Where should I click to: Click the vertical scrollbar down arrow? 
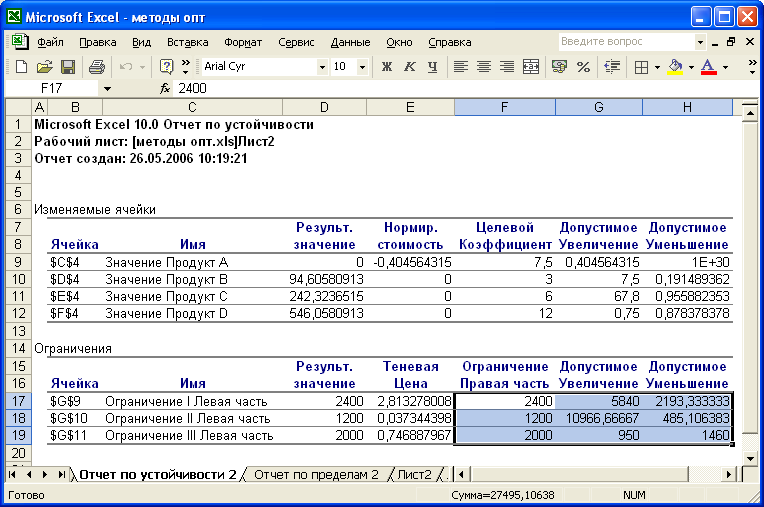(750, 458)
